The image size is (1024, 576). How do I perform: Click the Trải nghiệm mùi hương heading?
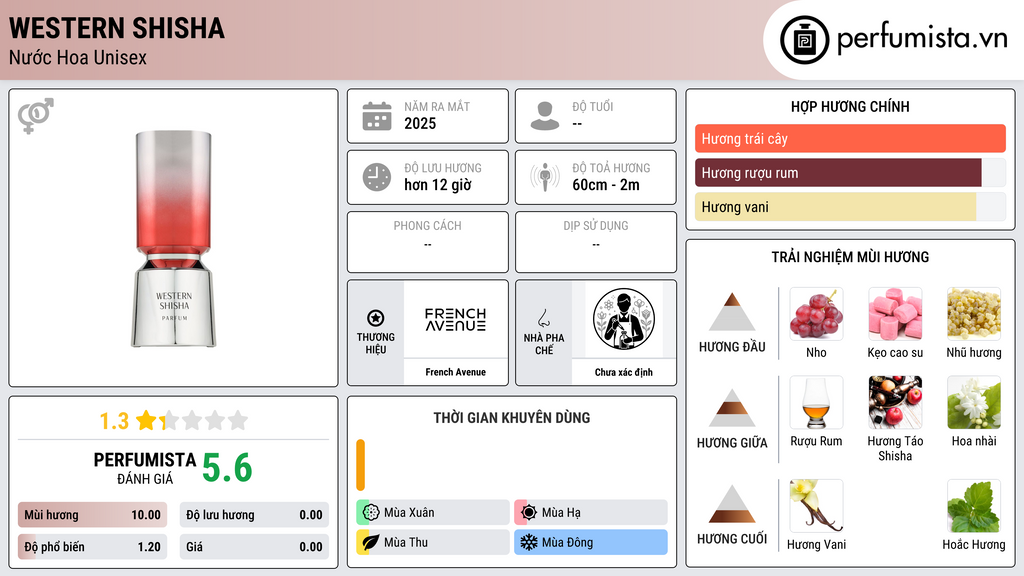pos(850,257)
